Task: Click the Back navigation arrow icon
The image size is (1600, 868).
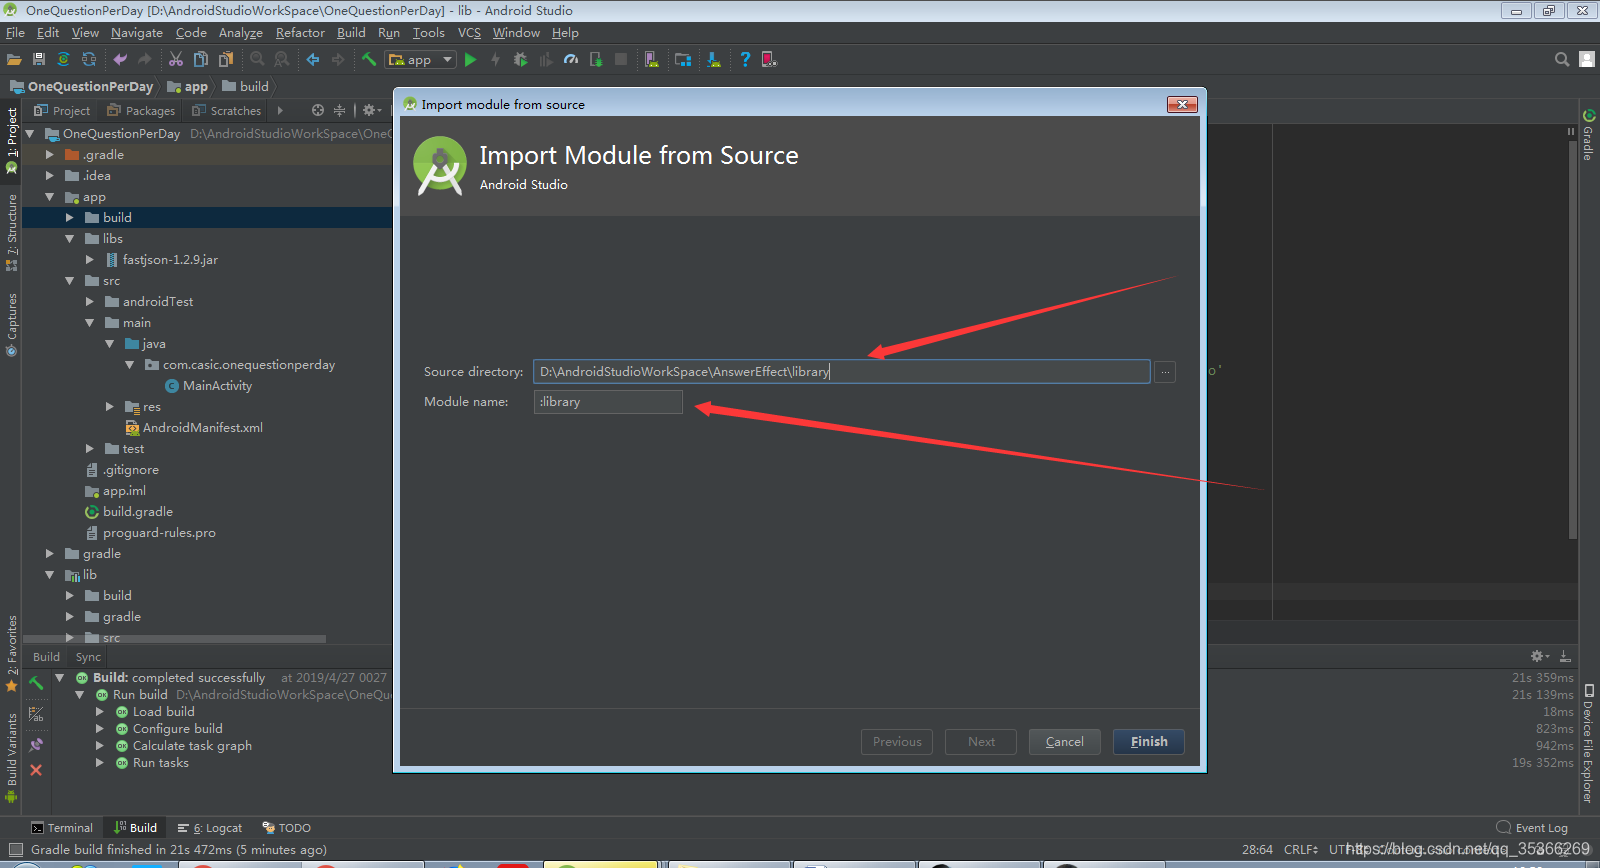Action: pyautogui.click(x=313, y=60)
